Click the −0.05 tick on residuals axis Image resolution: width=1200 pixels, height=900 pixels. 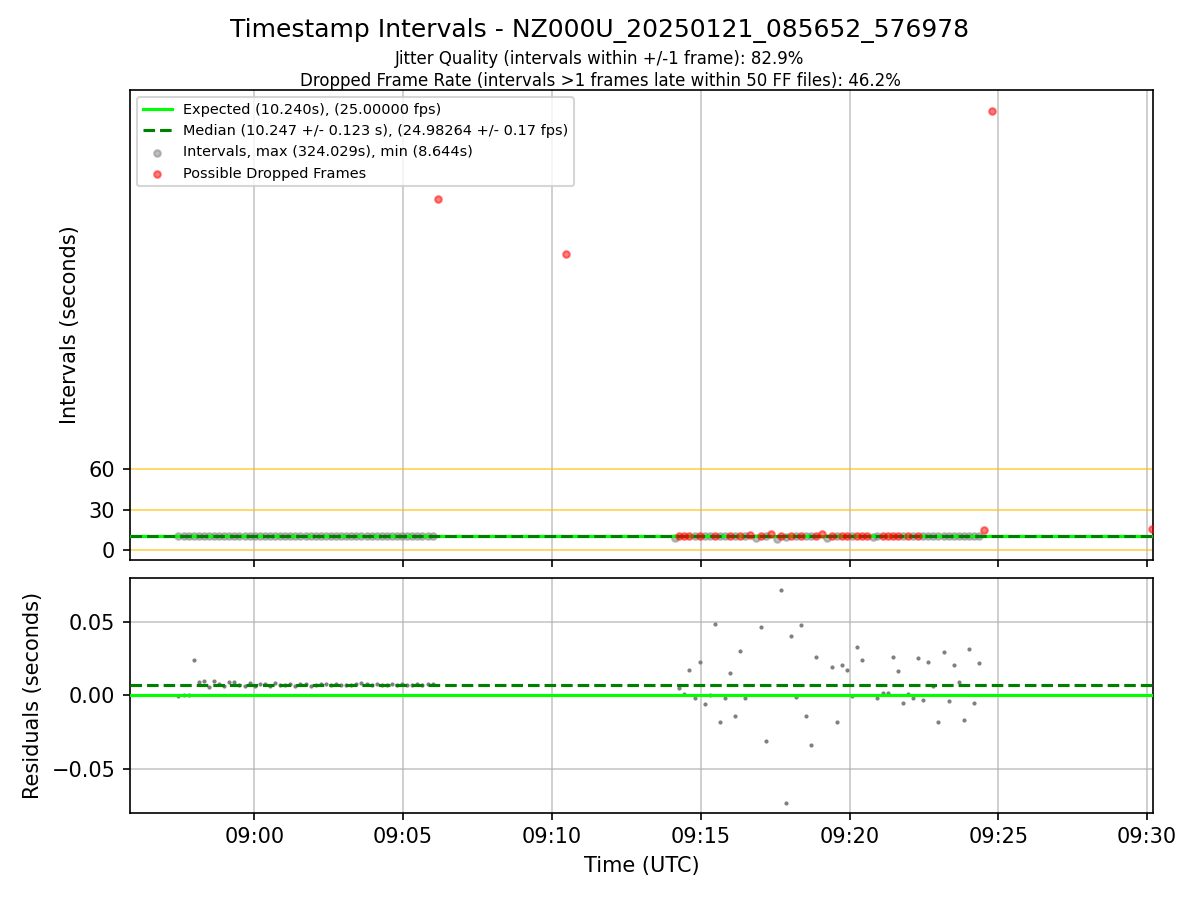[x=85, y=769]
